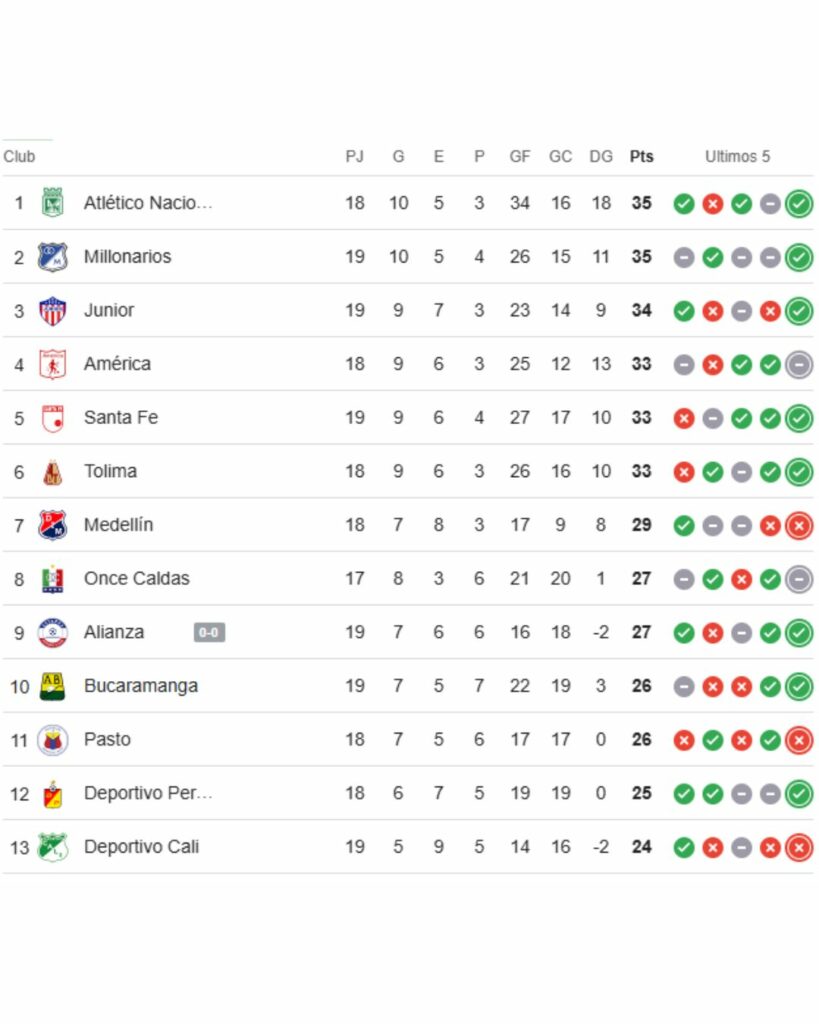Click the Alianza team crest
The width and height of the screenshot is (819, 1024).
tap(52, 632)
